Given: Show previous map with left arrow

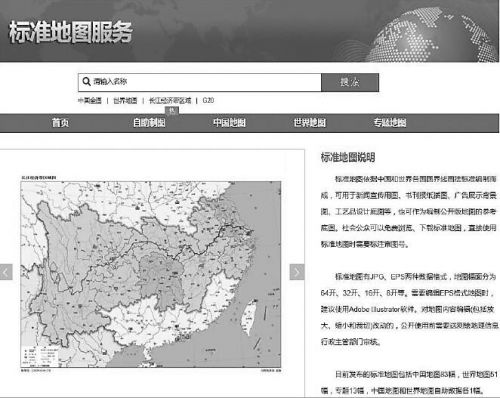Looking at the screenshot, I should (x=6, y=272).
